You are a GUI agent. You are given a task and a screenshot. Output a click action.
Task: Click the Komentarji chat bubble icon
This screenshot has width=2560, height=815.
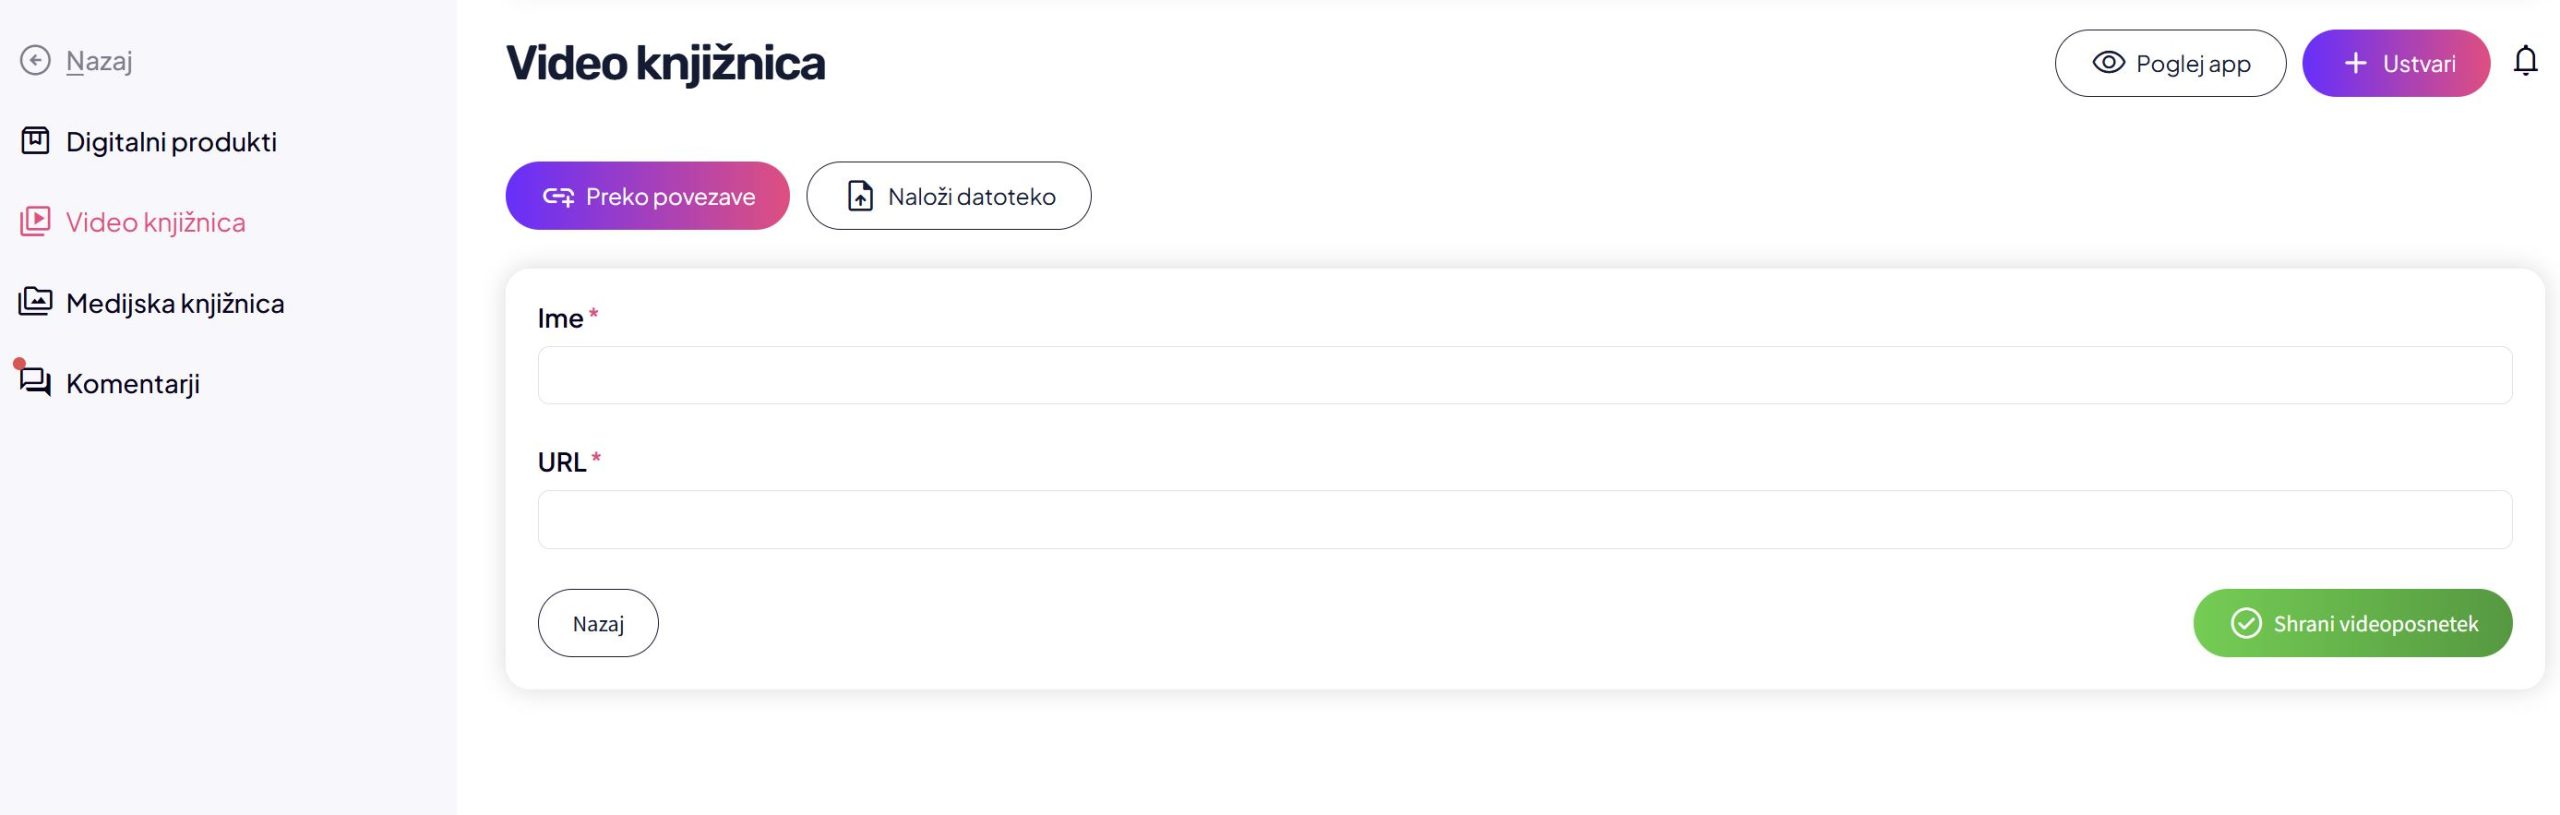click(35, 381)
